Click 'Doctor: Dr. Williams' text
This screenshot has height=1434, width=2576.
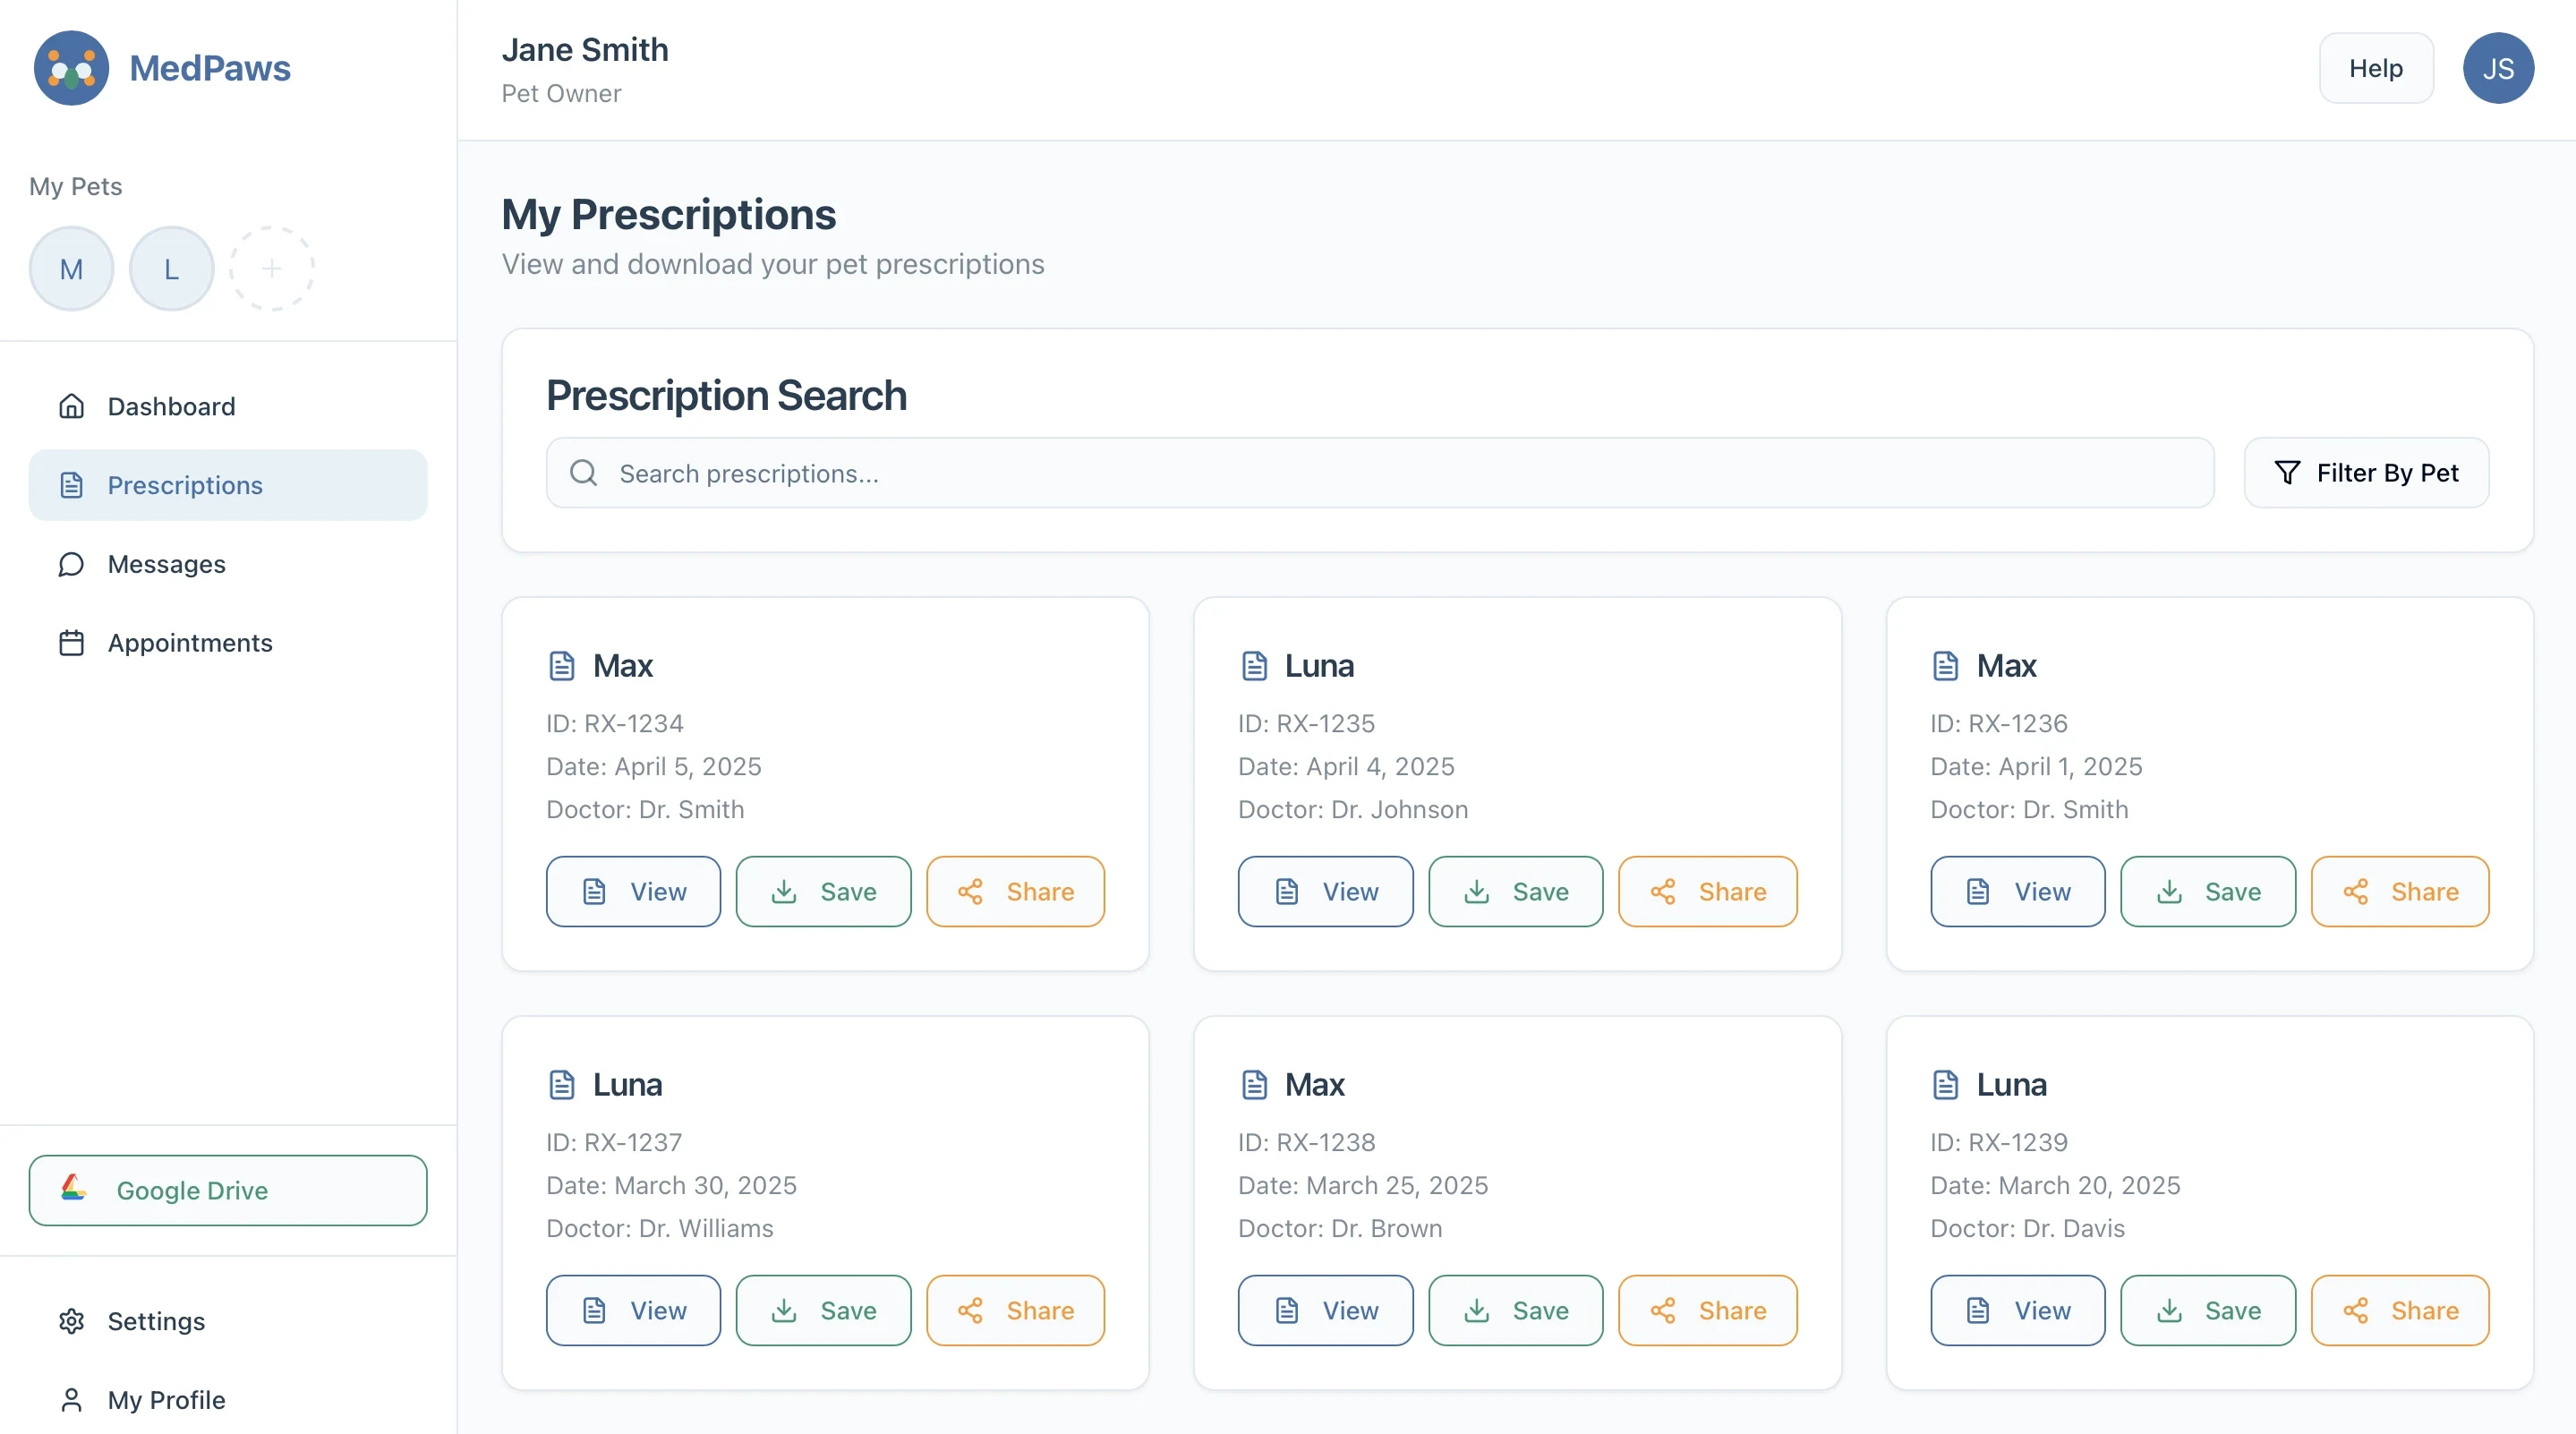click(660, 1228)
